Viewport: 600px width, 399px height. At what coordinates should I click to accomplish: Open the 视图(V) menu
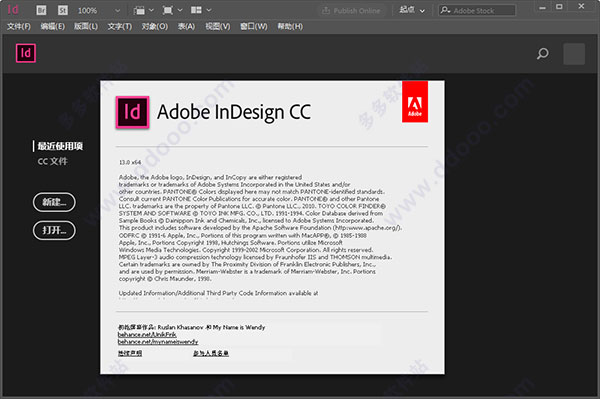(218, 26)
